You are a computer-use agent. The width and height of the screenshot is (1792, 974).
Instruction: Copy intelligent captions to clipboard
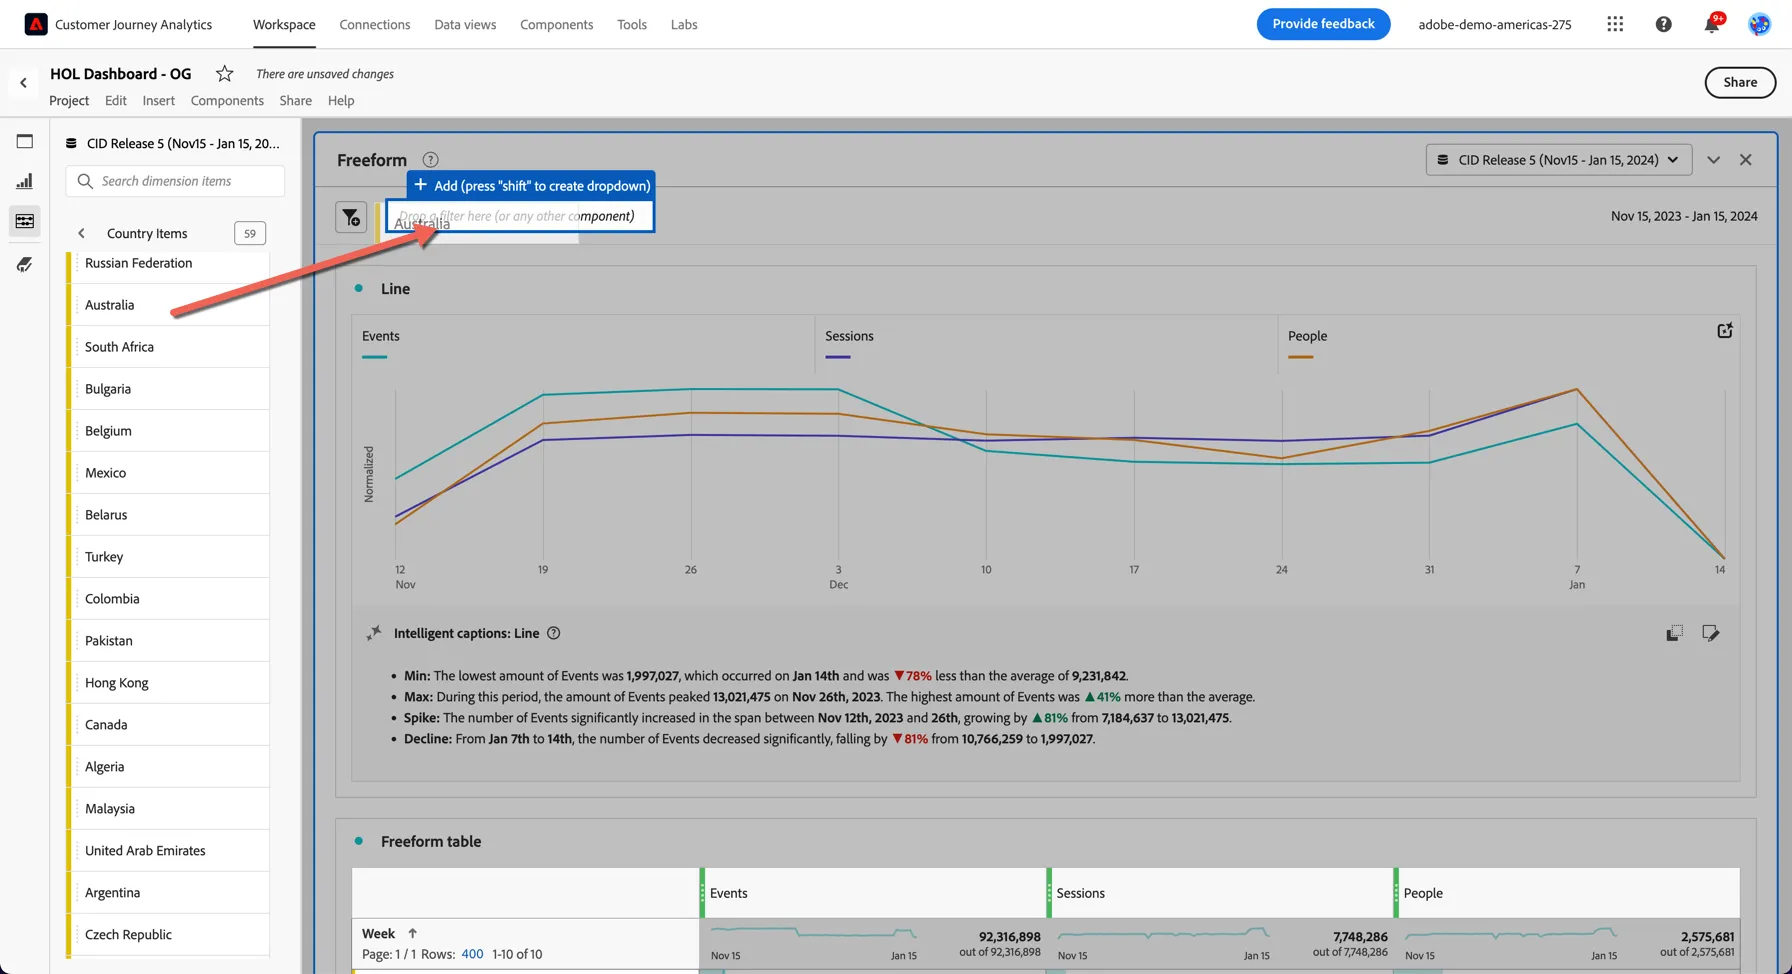click(1674, 633)
